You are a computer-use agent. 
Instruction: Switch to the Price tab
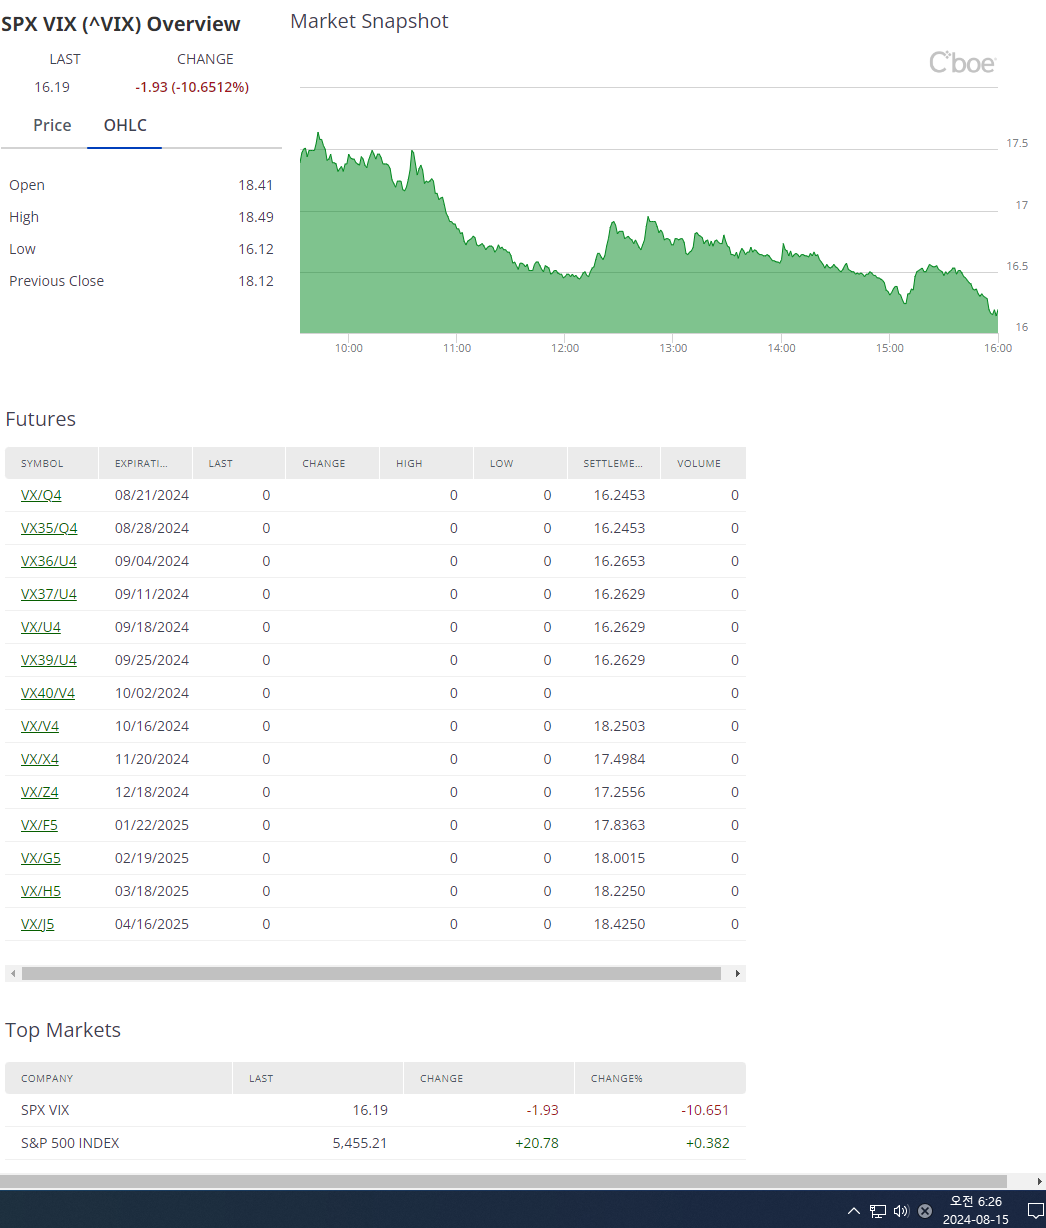point(52,125)
